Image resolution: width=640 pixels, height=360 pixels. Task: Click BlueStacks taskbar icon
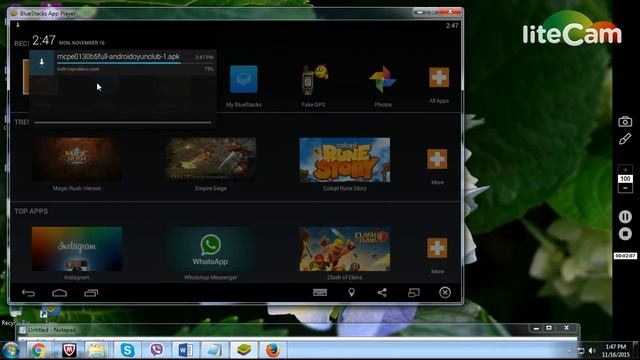click(x=244, y=350)
